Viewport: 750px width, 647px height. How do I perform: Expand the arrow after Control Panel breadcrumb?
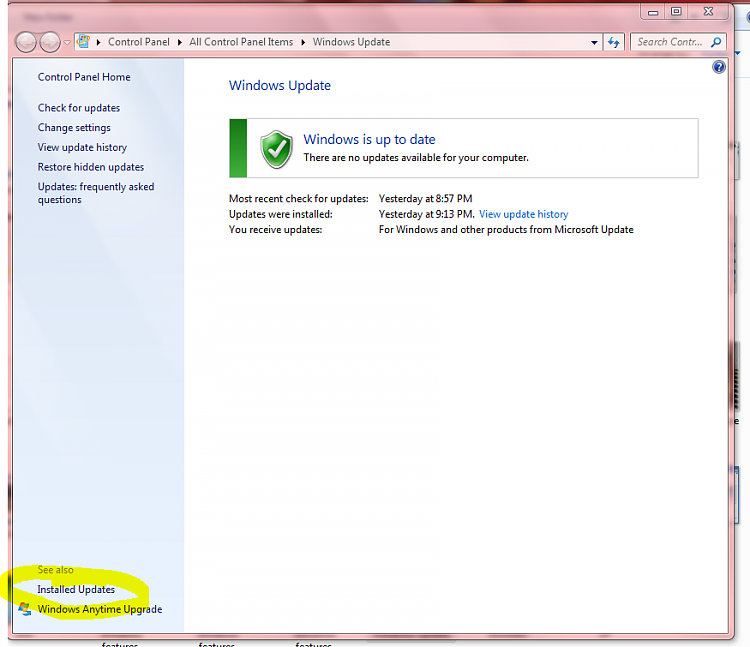point(180,42)
